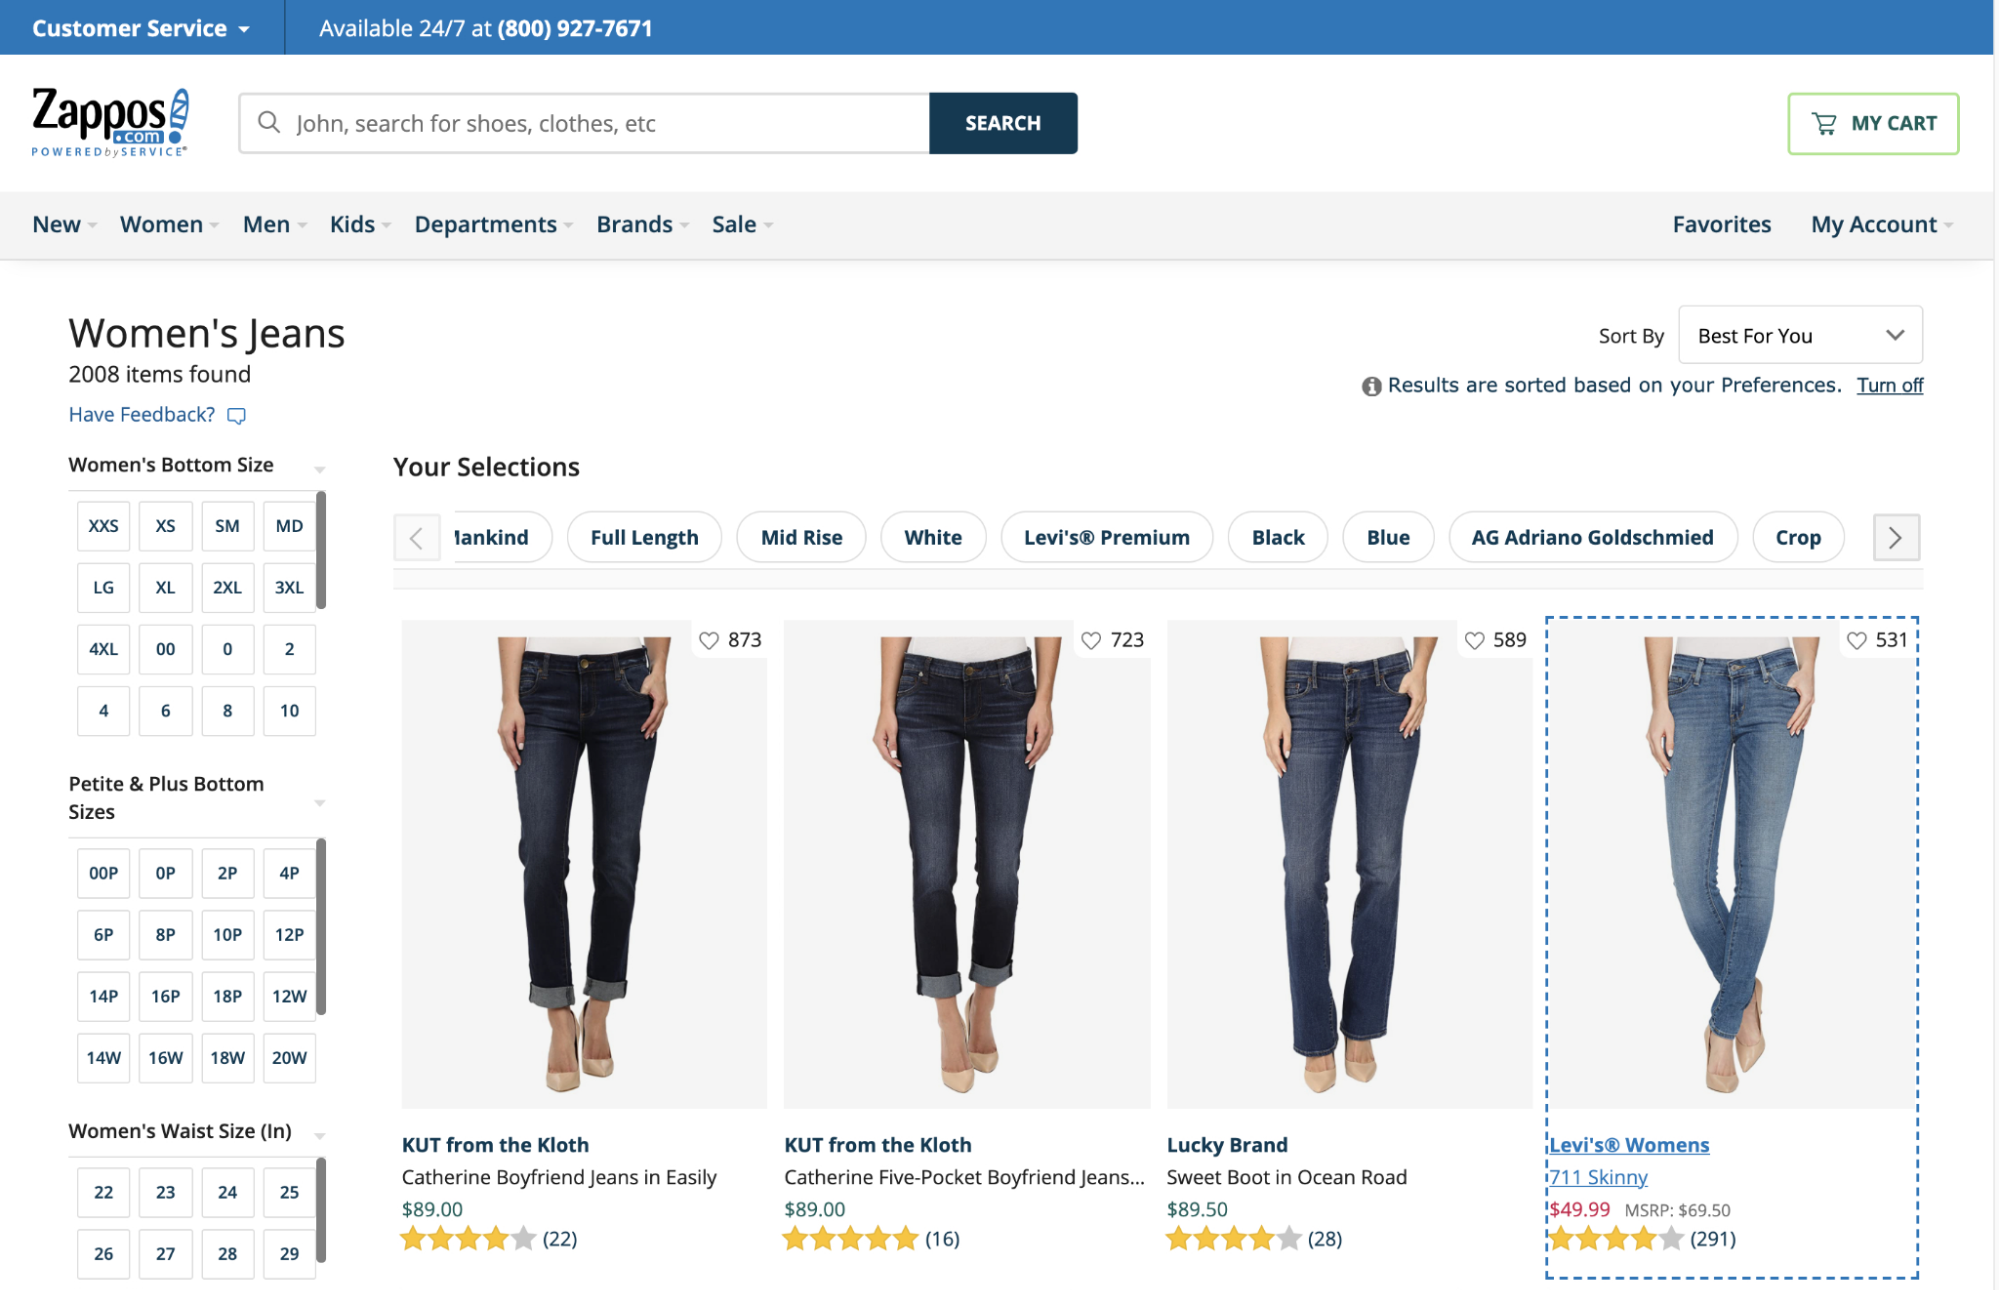Open the My Account menu

click(x=1881, y=225)
